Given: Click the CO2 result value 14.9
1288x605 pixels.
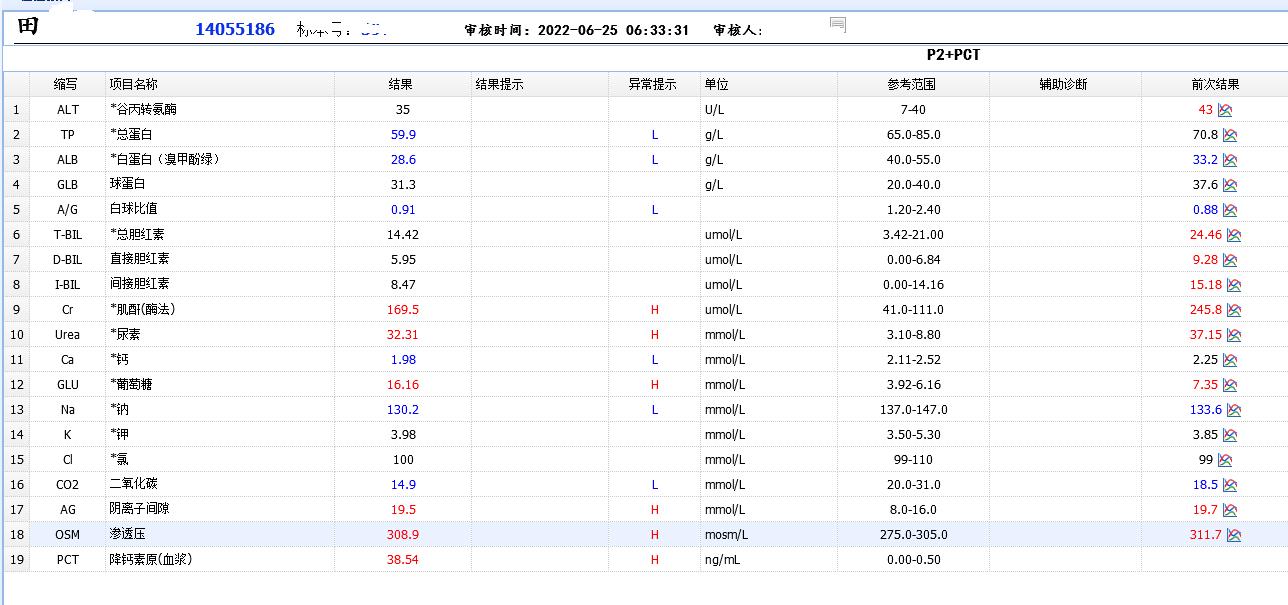Looking at the screenshot, I should 403,485.
